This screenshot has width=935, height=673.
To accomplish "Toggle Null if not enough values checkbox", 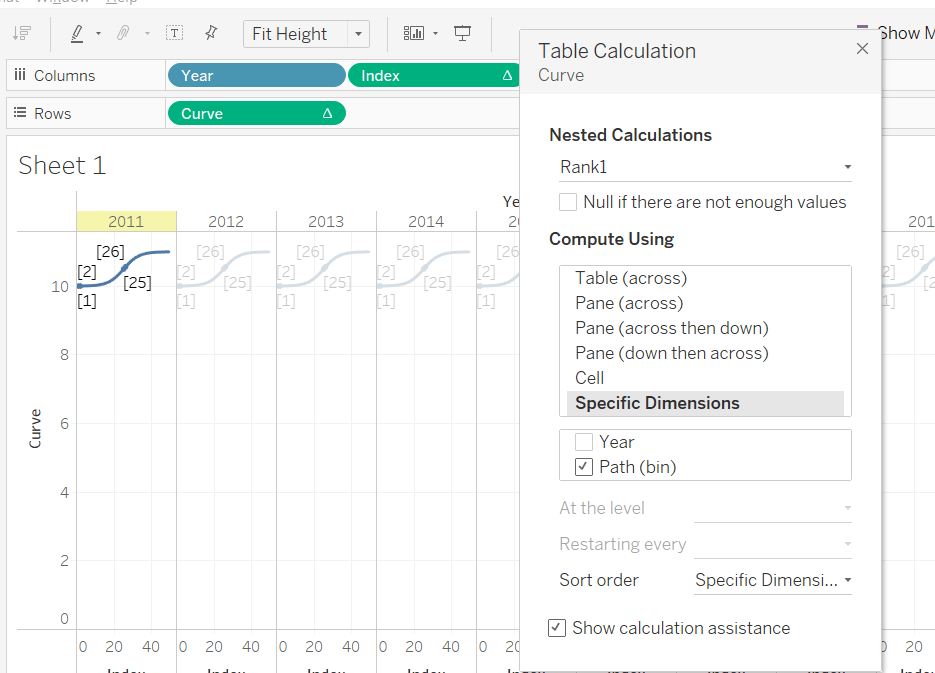I will coord(568,202).
